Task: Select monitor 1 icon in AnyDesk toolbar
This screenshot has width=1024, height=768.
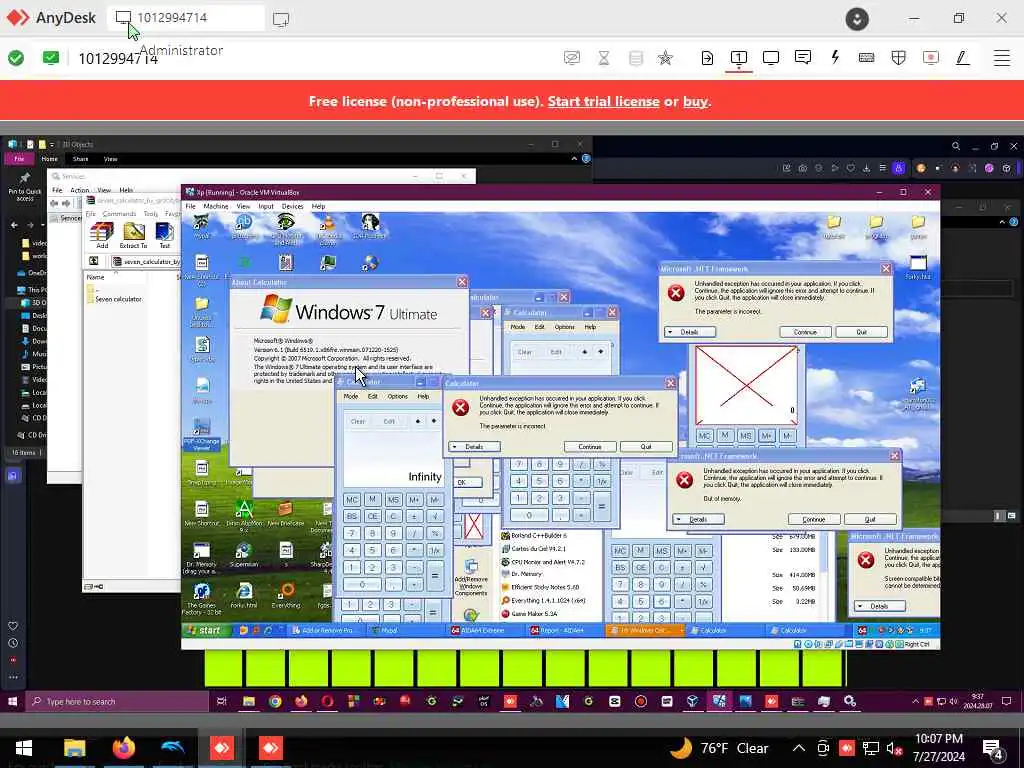Action: 739,58
